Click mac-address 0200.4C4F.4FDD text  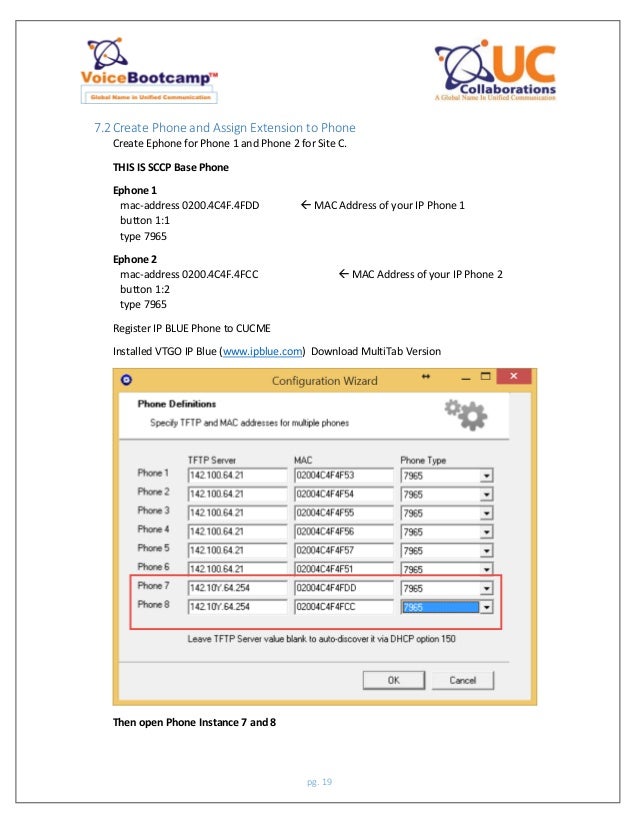190,205
